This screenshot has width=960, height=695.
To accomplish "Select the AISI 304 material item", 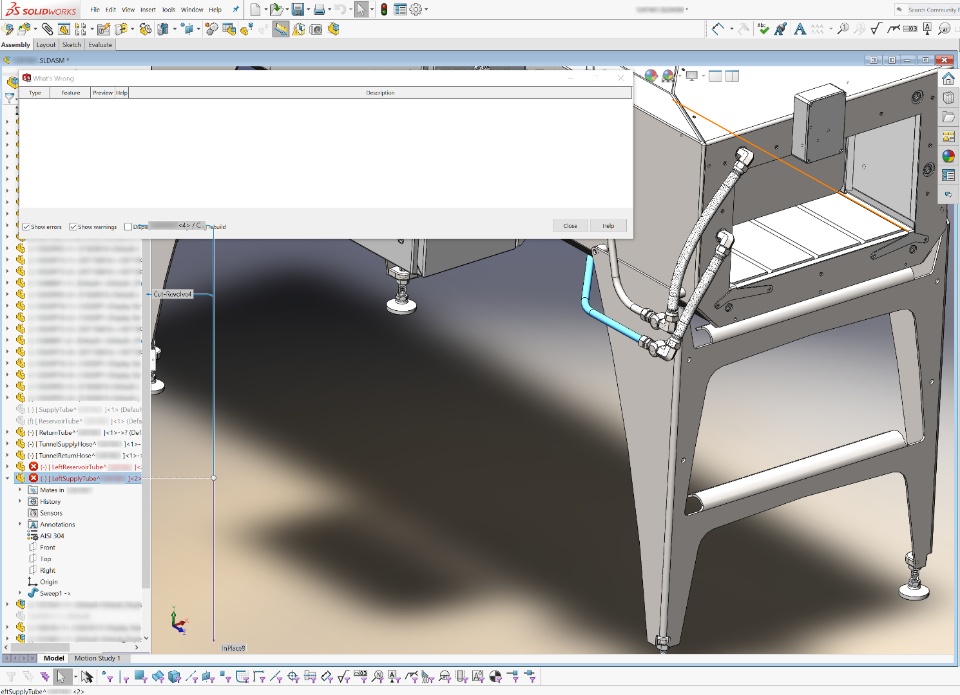I will coord(47,536).
